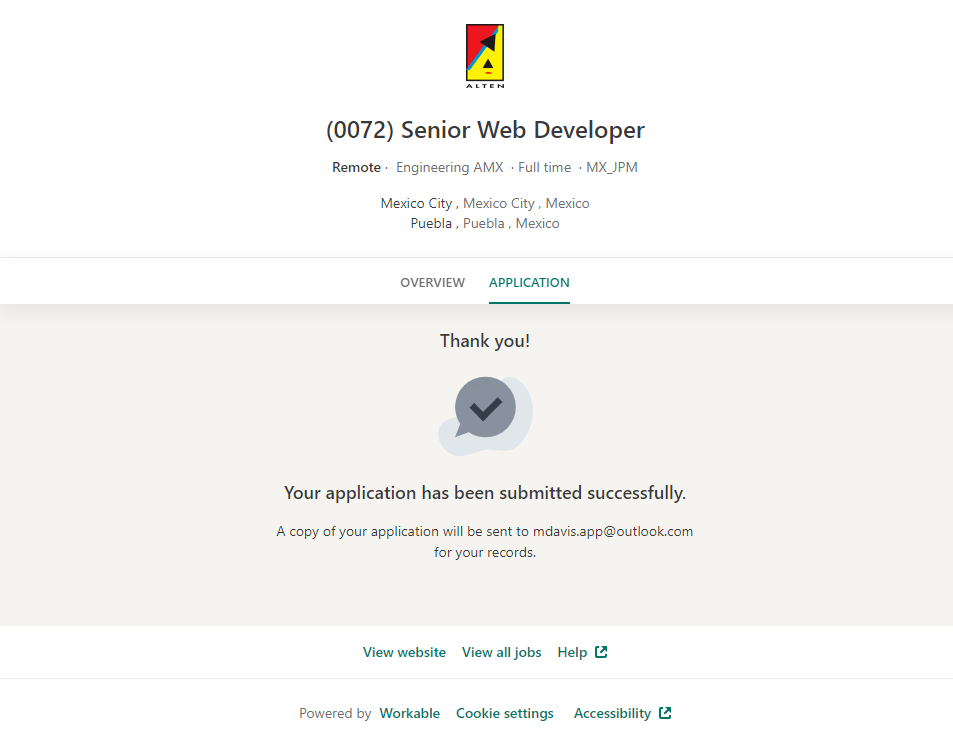The height and width of the screenshot is (747, 953).
Task: Open the Help link
Action: [x=572, y=652]
